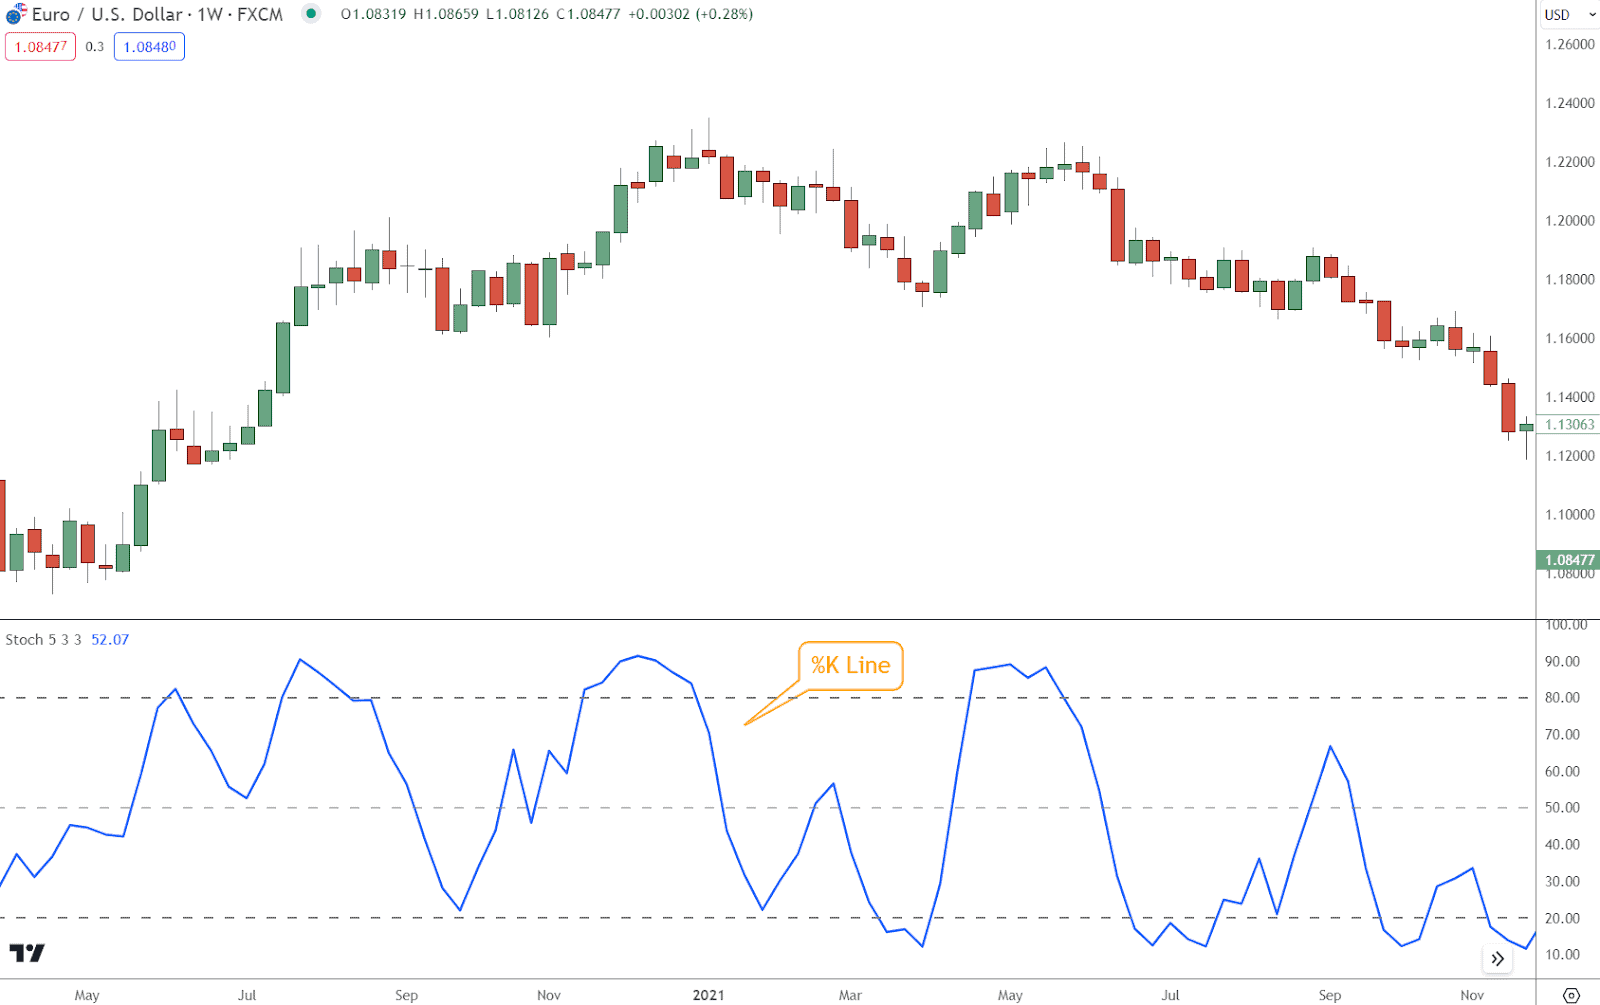The height and width of the screenshot is (1005, 1600).
Task: Open the USD currency dropdown
Action: (x=1570, y=15)
